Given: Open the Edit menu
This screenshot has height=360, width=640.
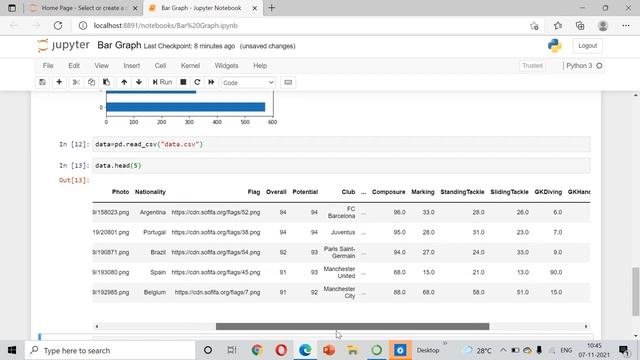Looking at the screenshot, I should point(74,66).
